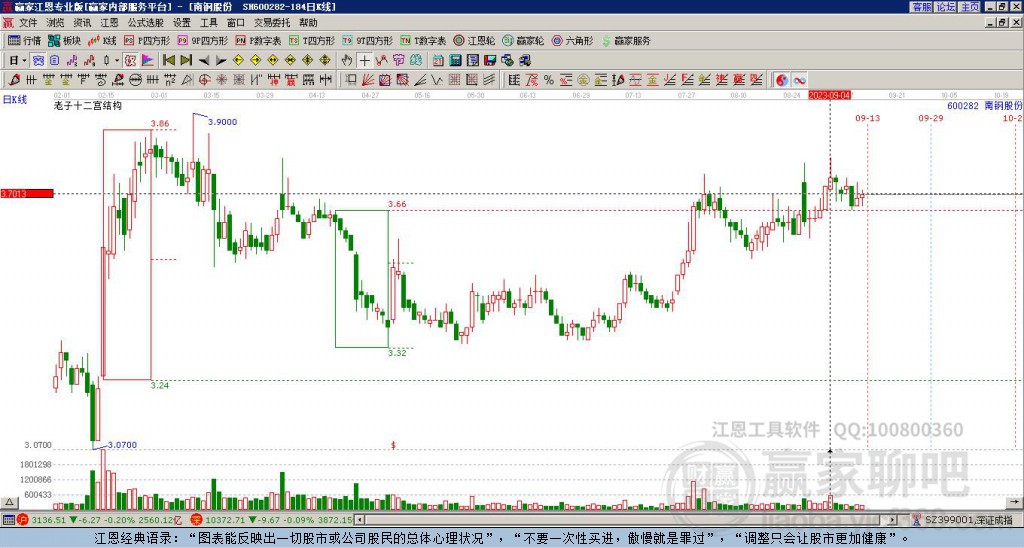Open the 赢家轮 tool
1024x548 pixels.
tap(523, 40)
